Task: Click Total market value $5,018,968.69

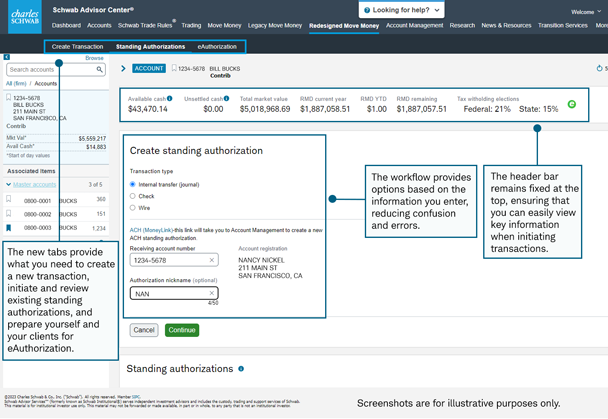Action: pos(265,109)
